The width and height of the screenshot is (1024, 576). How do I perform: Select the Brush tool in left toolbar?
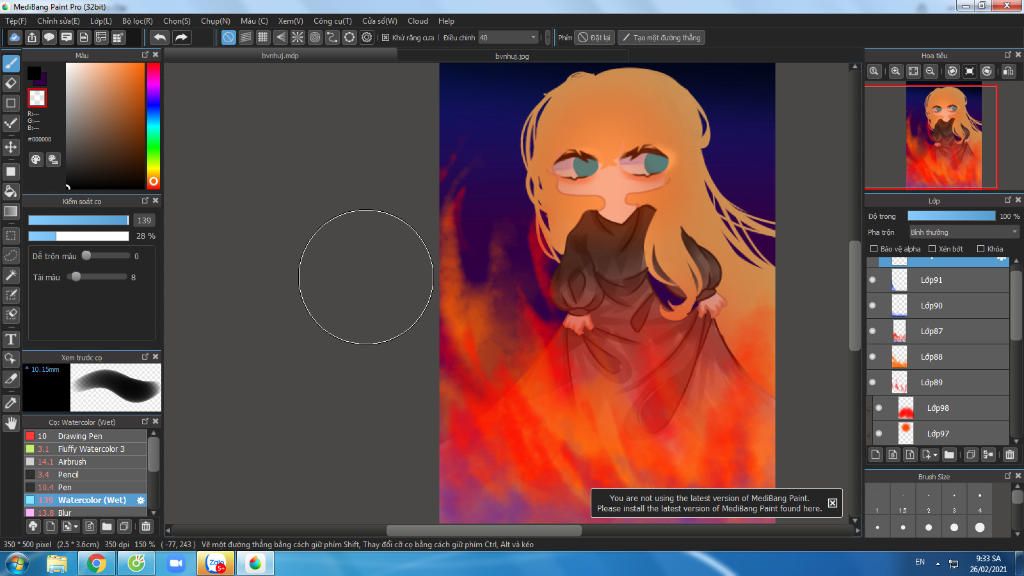pos(11,63)
